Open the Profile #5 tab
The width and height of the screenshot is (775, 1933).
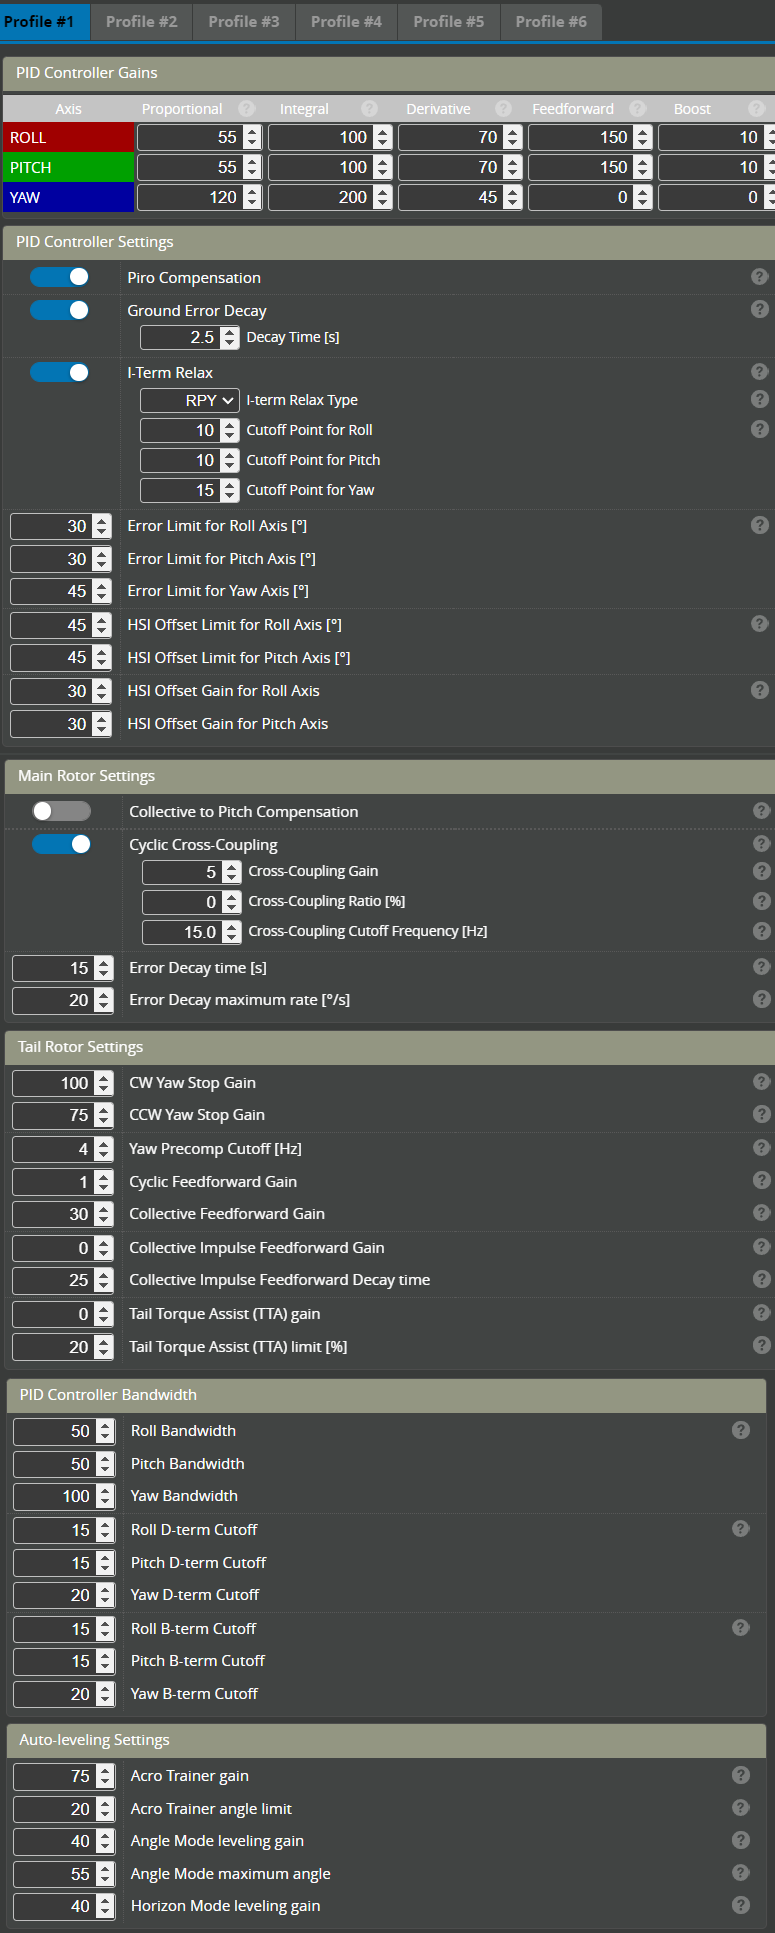pos(448,21)
